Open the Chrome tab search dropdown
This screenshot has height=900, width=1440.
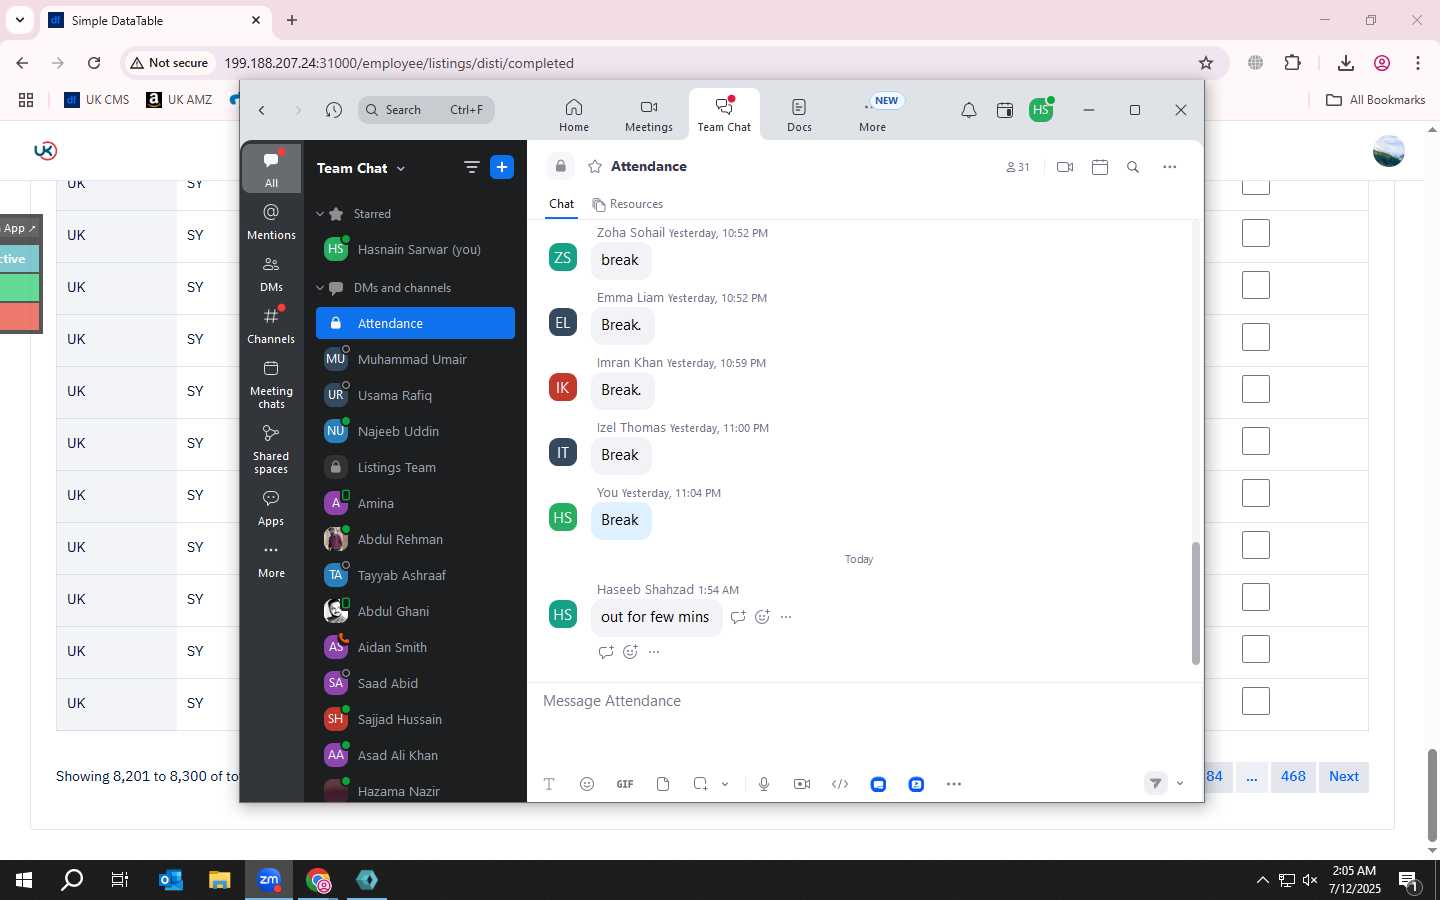(x=19, y=20)
